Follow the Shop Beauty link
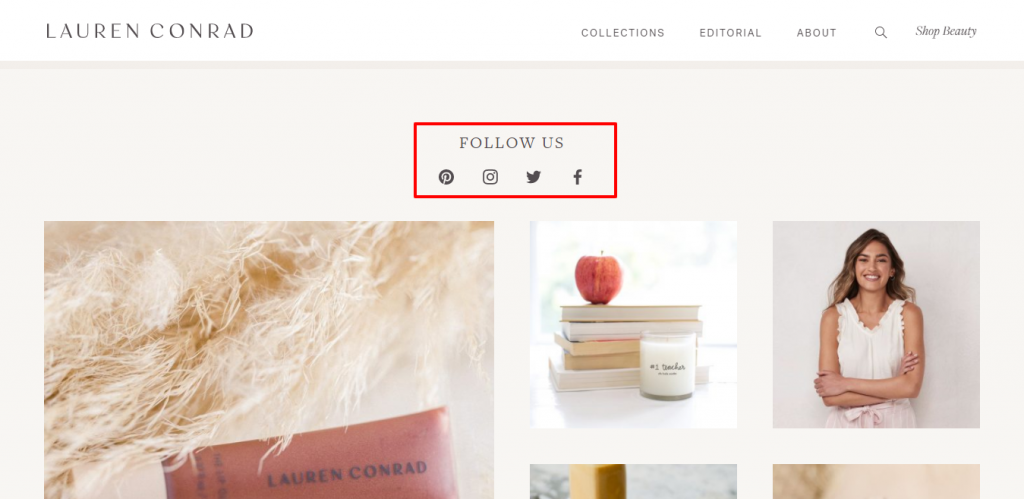The height and width of the screenshot is (499, 1024). (946, 31)
